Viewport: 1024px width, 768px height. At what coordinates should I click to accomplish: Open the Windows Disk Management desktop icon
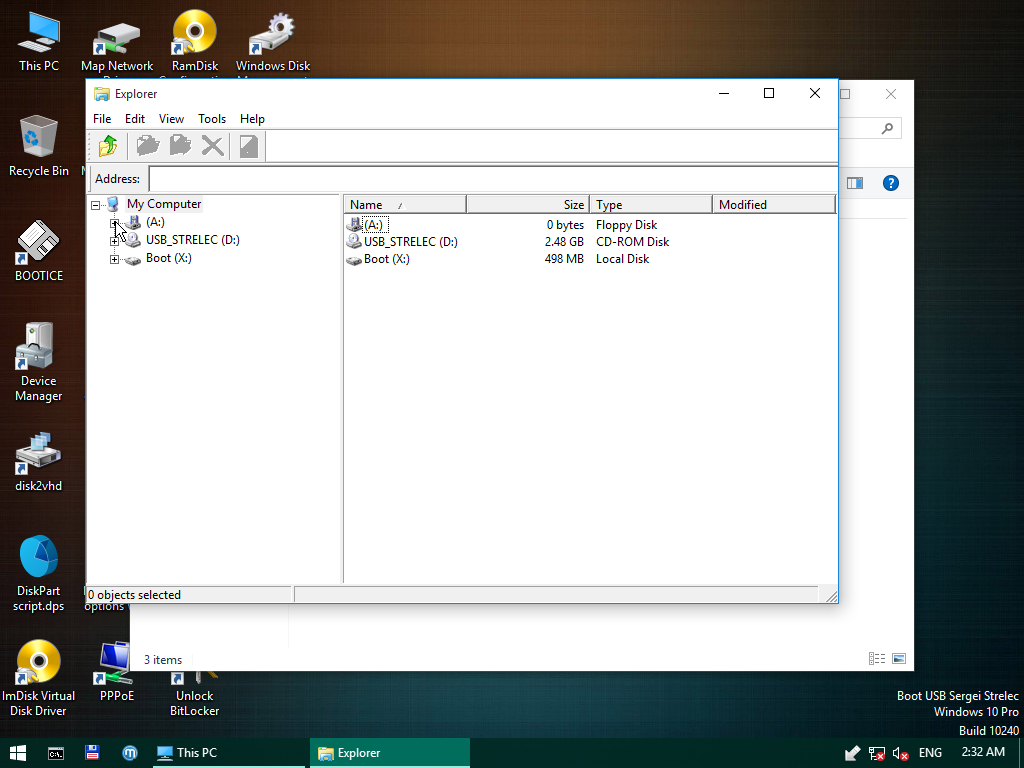pyautogui.click(x=273, y=42)
